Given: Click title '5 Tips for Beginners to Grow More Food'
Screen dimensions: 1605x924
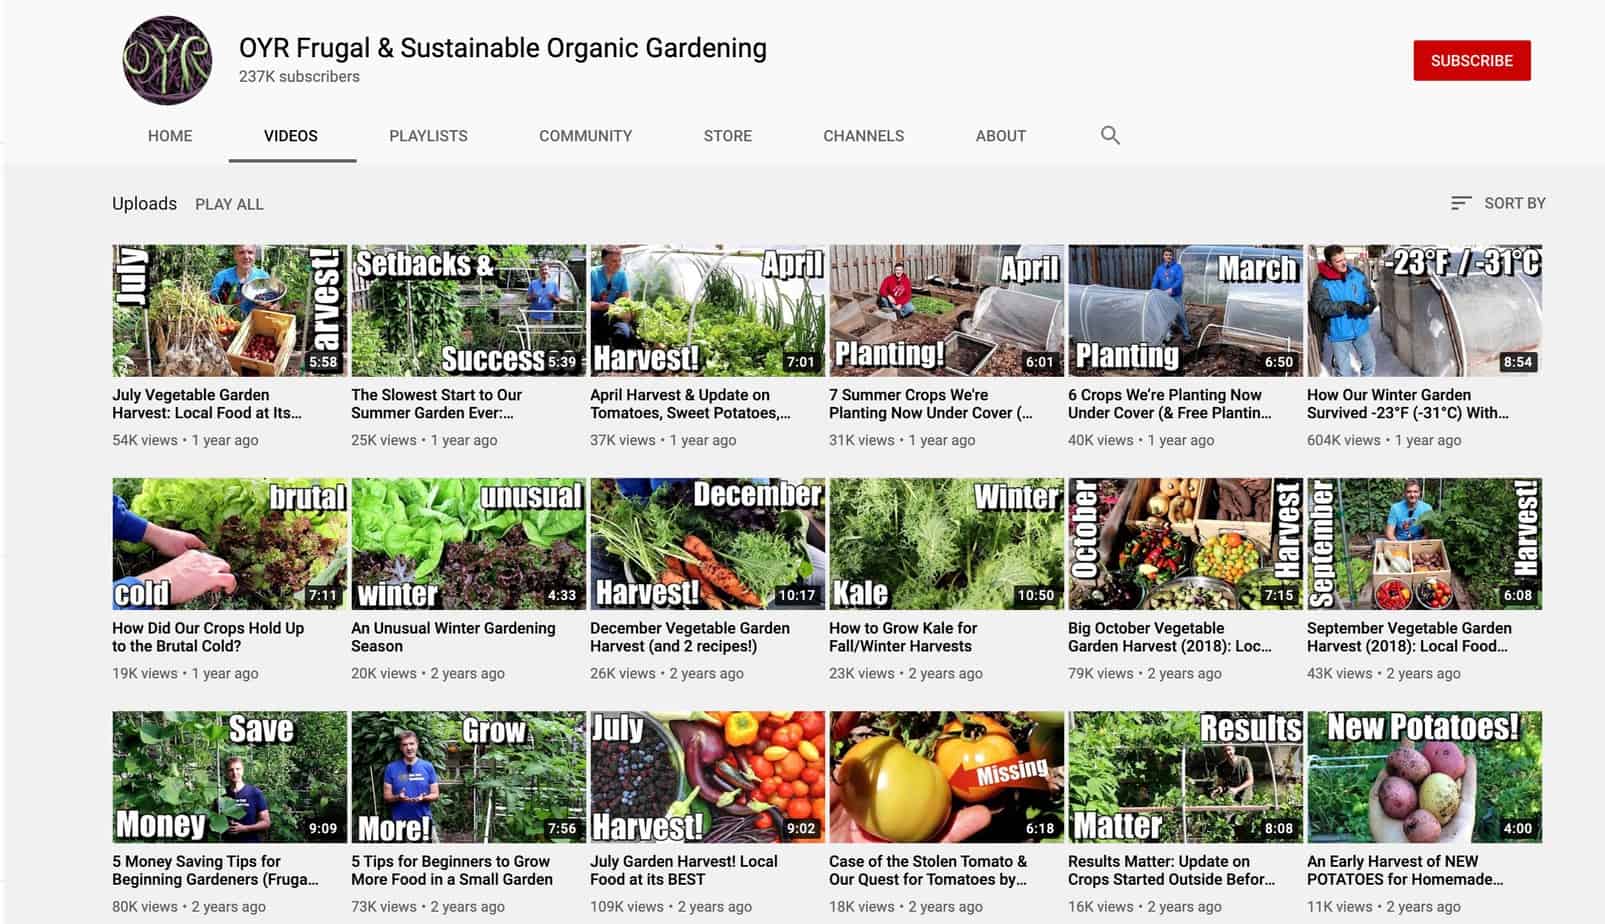Looking at the screenshot, I should click(x=452, y=870).
